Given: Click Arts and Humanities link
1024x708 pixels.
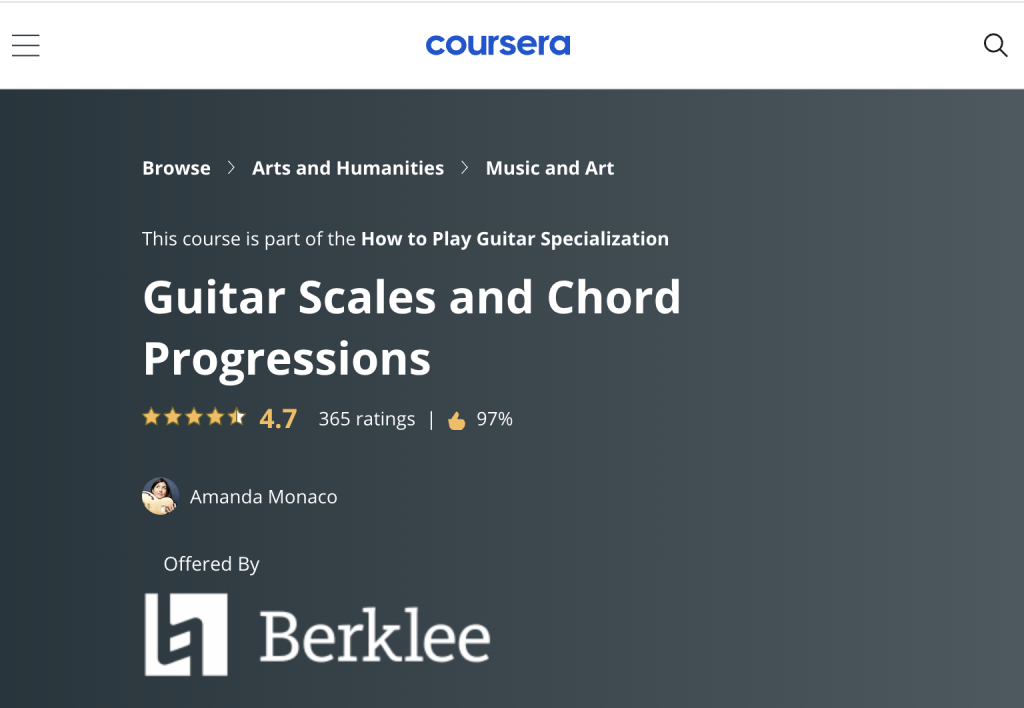Looking at the screenshot, I should 347,168.
